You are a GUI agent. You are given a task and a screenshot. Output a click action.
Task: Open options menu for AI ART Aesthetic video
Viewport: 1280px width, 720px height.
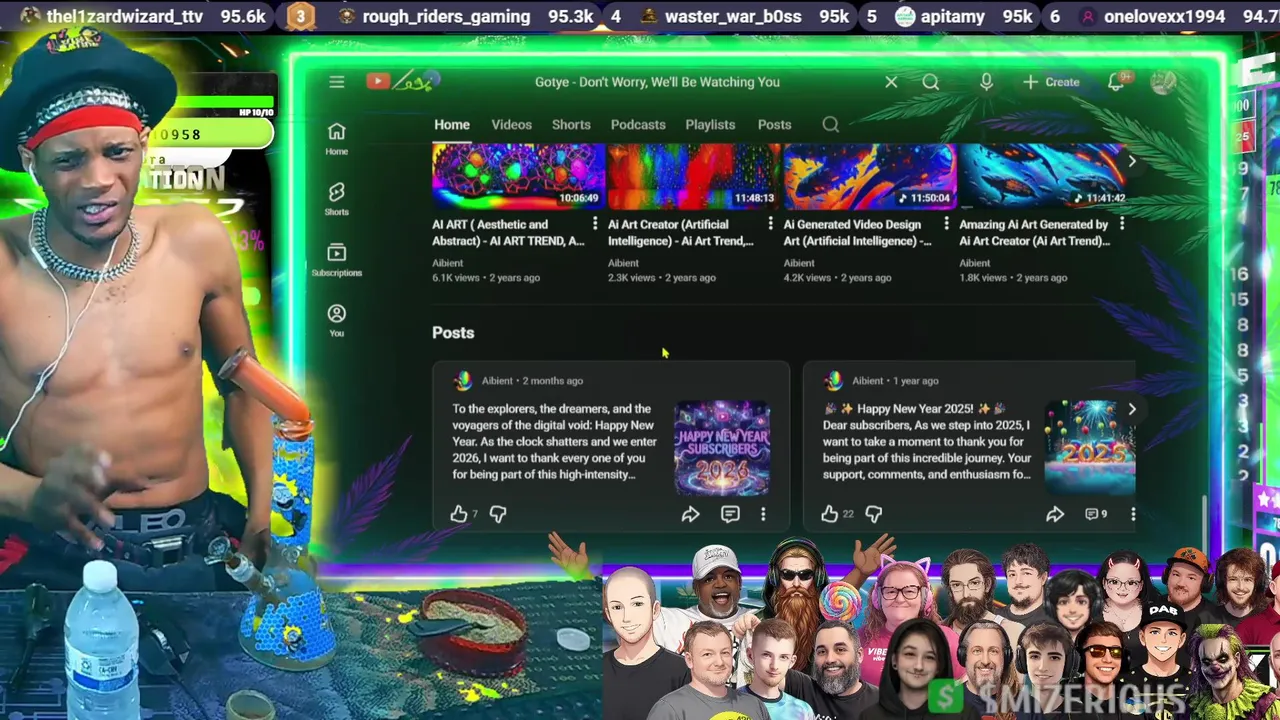click(x=595, y=224)
